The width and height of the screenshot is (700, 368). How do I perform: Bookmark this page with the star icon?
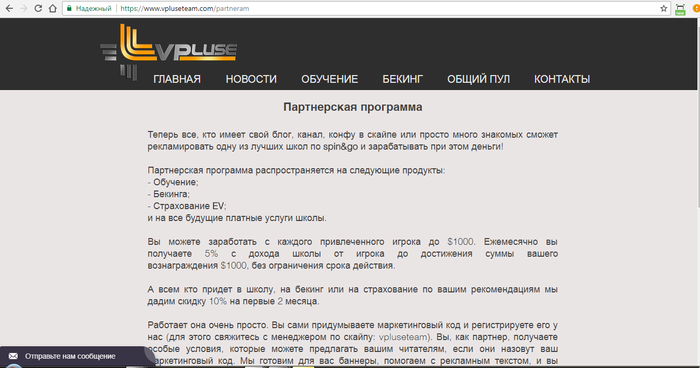663,8
